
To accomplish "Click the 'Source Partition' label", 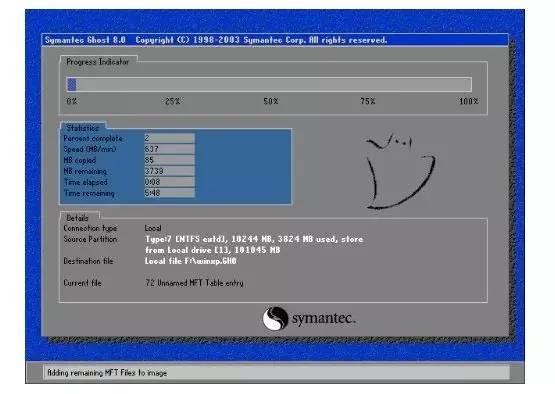I will (90, 239).
